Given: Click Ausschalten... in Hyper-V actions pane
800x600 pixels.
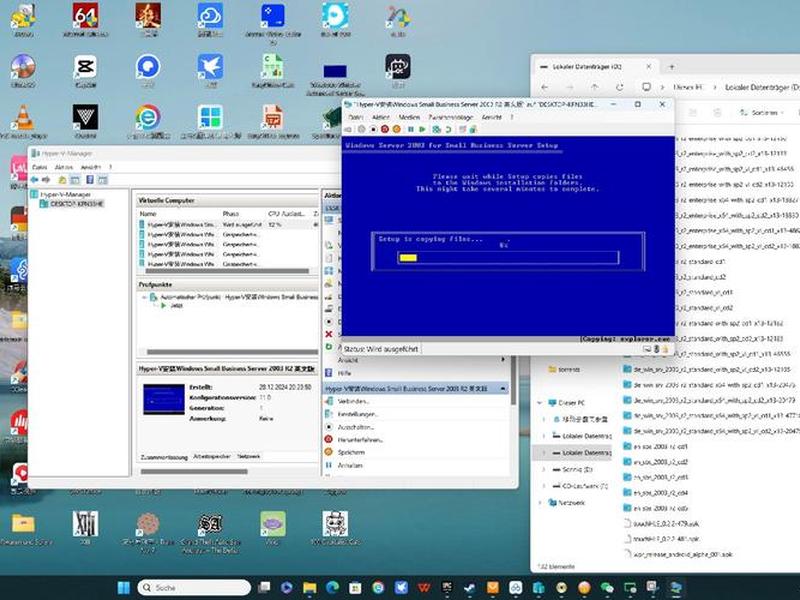Looking at the screenshot, I should pos(356,427).
